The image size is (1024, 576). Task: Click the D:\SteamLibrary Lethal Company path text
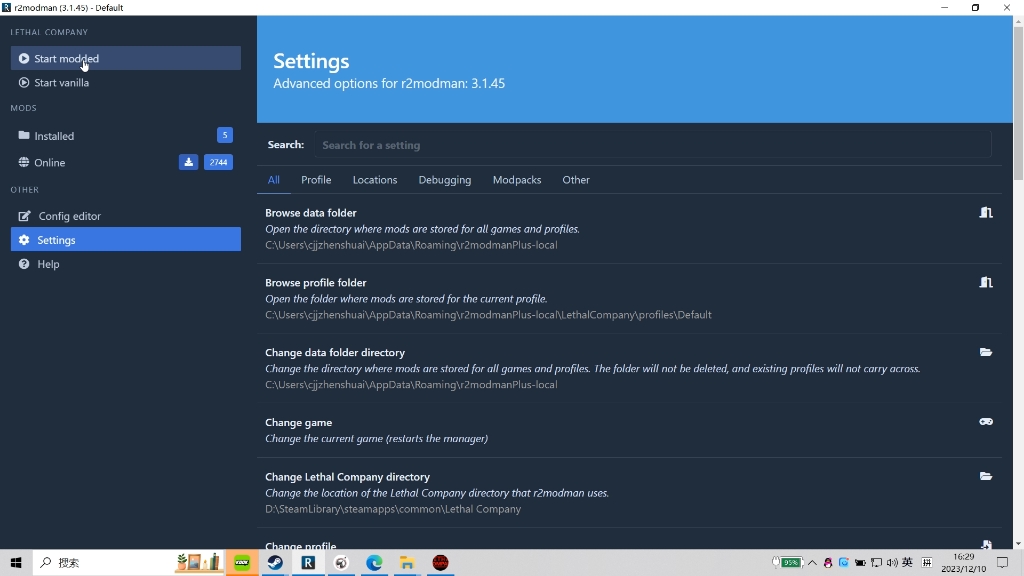click(393, 509)
